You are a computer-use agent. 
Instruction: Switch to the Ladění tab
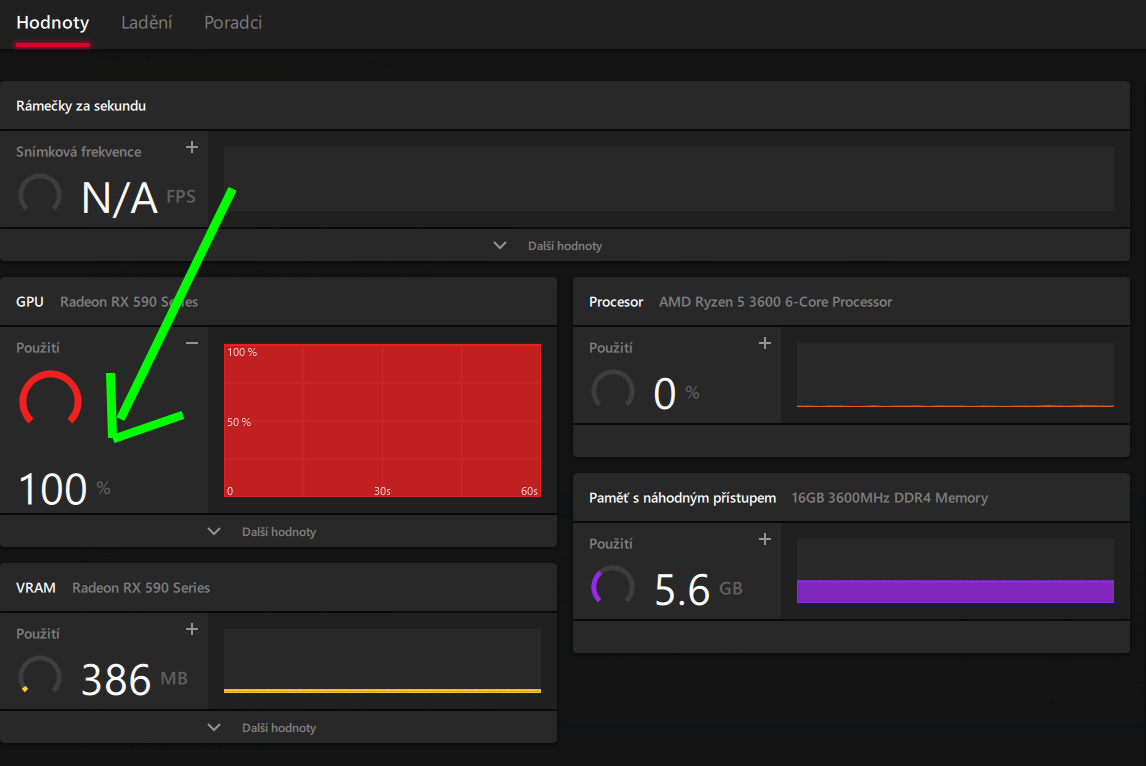point(146,22)
